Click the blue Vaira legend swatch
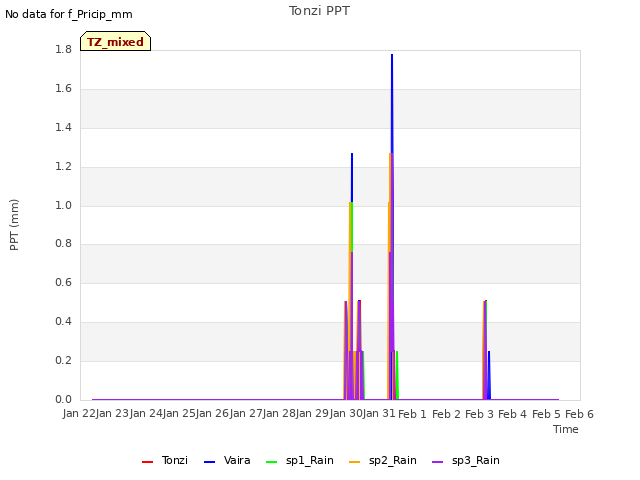640x480 pixels. [209, 462]
